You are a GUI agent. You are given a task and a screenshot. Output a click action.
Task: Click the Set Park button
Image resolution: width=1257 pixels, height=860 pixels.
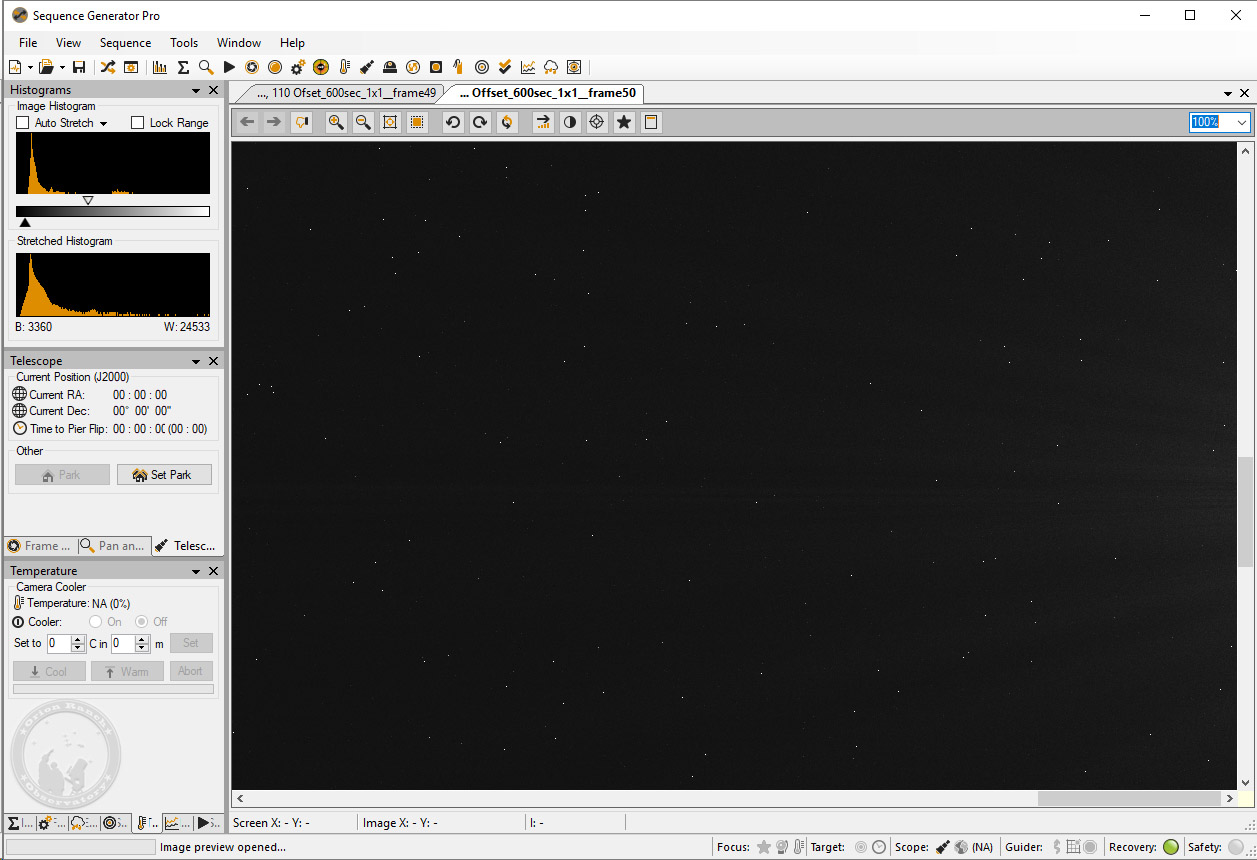[164, 475]
